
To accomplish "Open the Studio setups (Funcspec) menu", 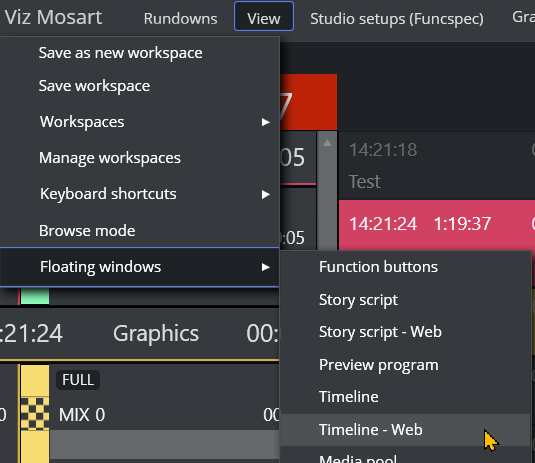I will point(397,18).
